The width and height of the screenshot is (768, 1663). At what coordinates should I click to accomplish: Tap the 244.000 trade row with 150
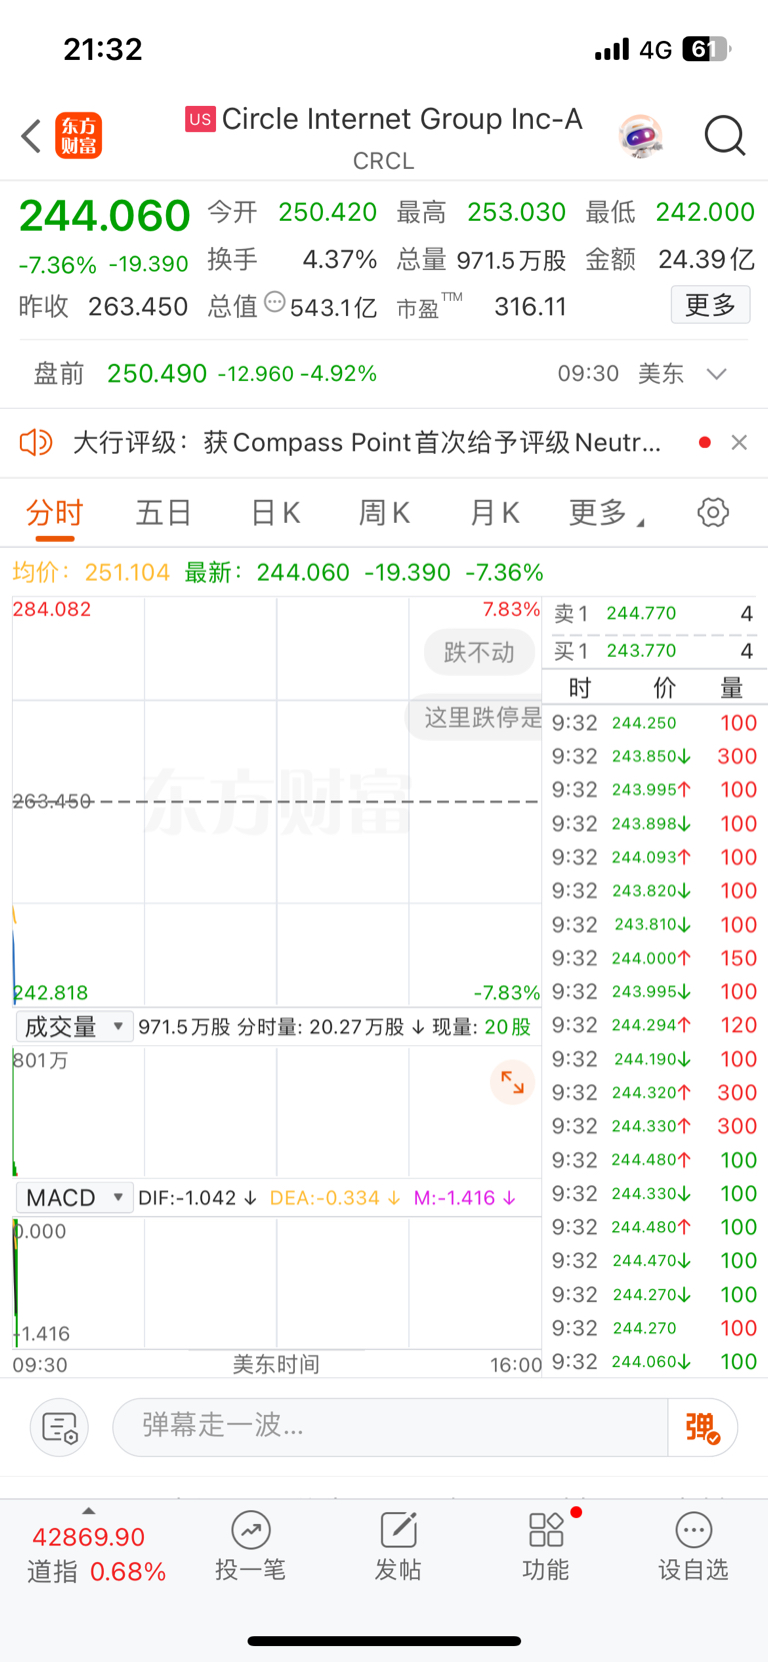[x=654, y=959]
